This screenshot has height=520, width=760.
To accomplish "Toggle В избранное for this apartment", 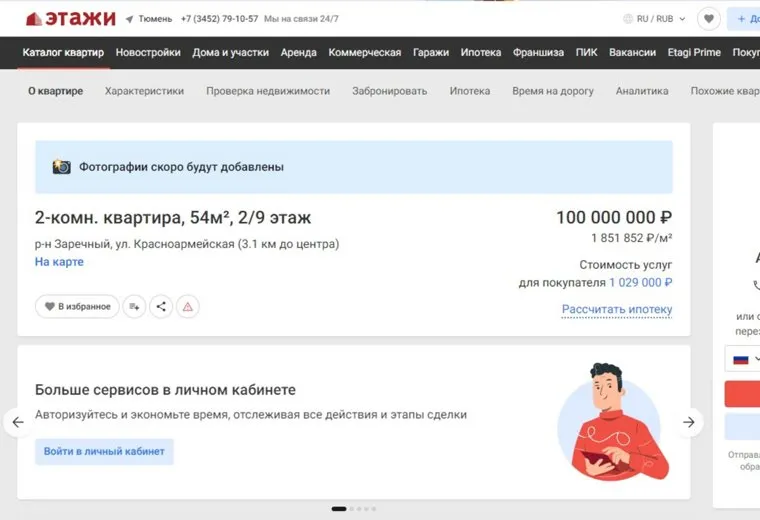I will click(77, 307).
